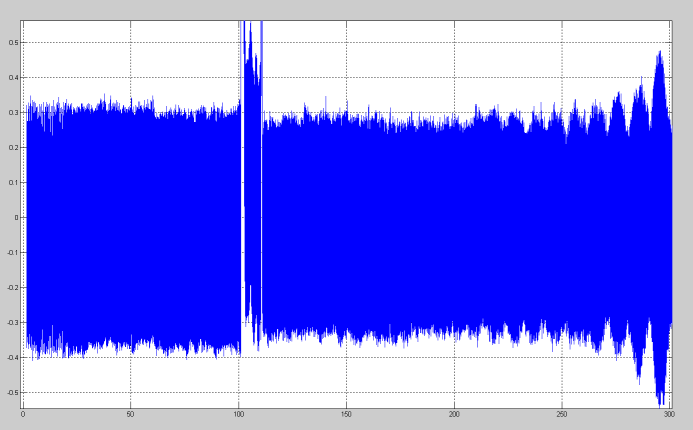Click the y-axis tick label 0.4
The image size is (693, 430).
[x=13, y=78]
